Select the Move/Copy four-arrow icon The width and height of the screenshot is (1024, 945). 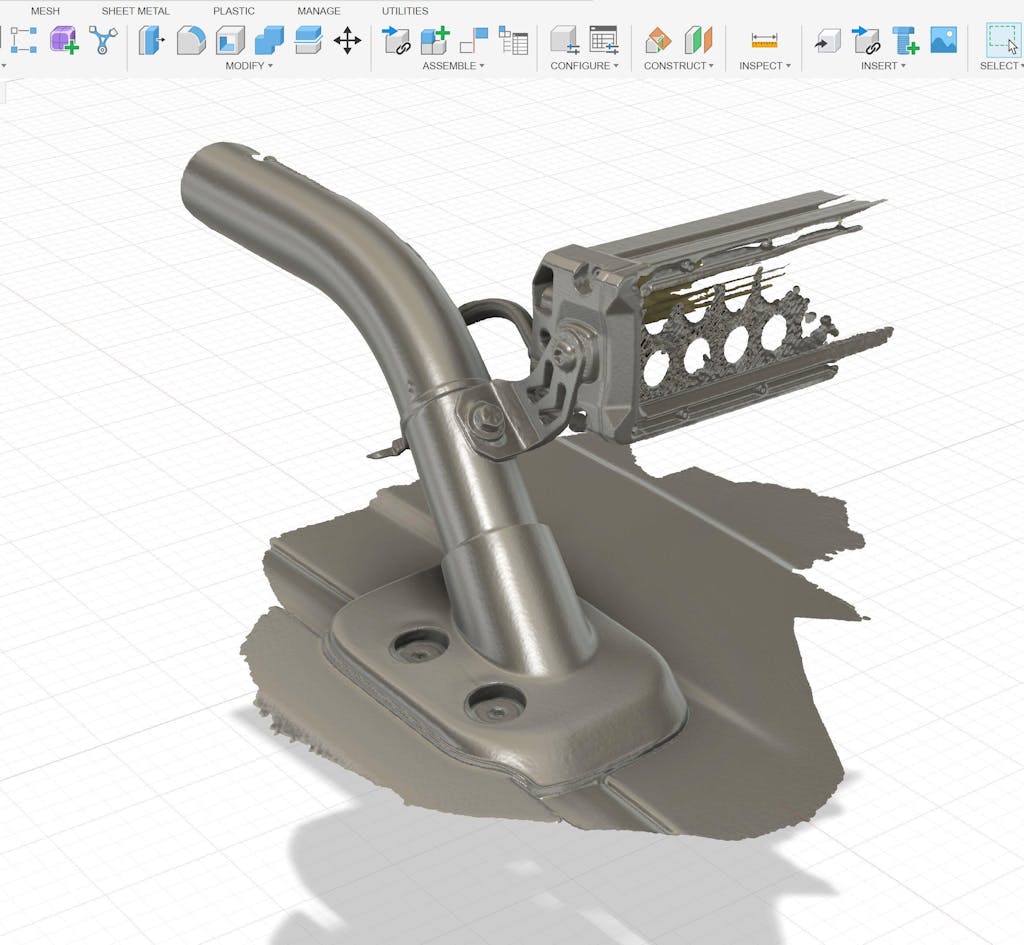(347, 40)
